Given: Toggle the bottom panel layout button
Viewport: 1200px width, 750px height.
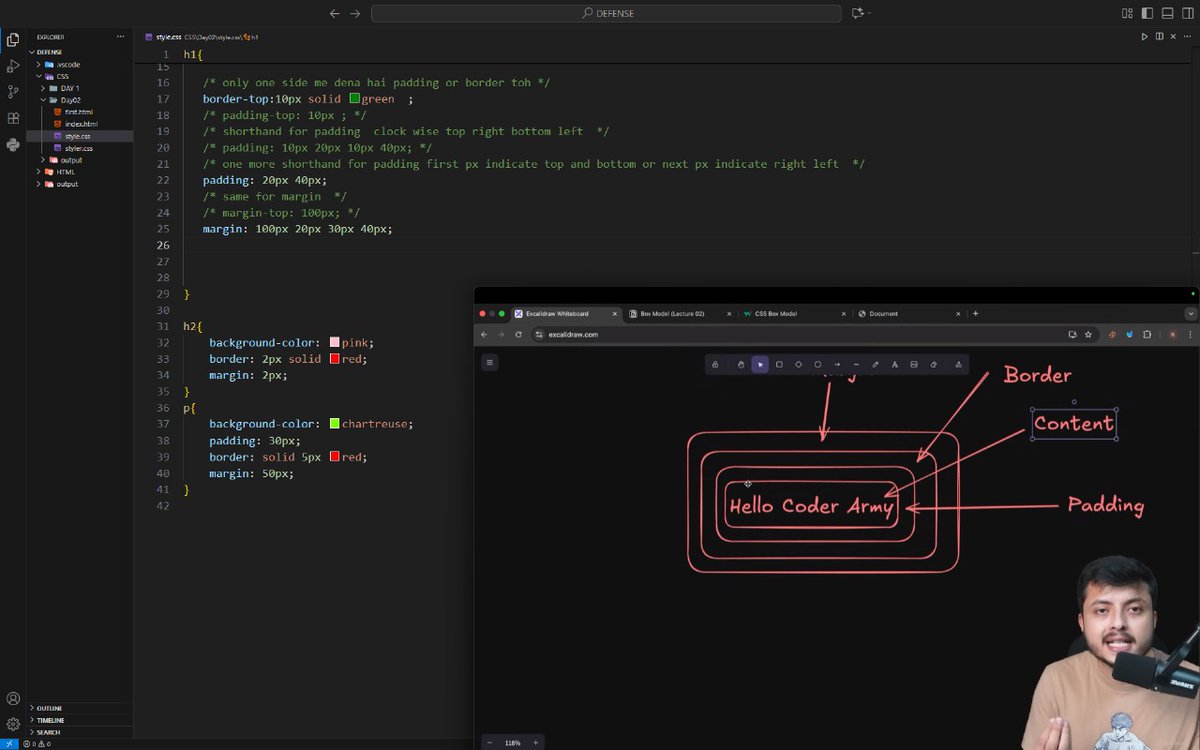Looking at the screenshot, I should (1167, 13).
